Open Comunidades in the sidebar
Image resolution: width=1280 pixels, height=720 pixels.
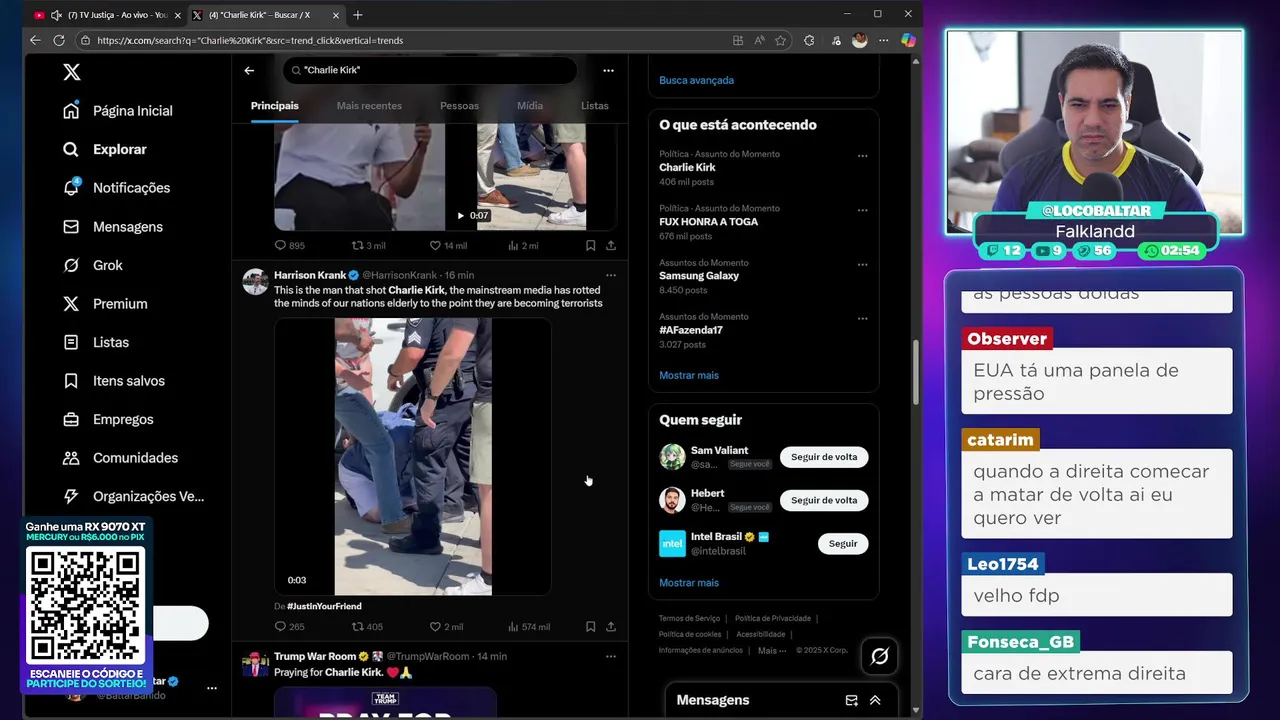[119, 458]
